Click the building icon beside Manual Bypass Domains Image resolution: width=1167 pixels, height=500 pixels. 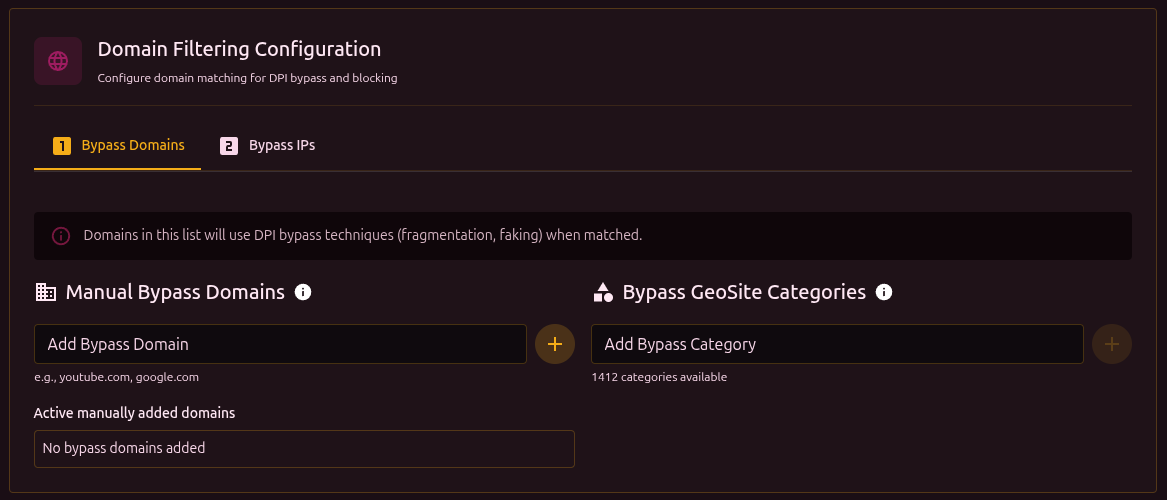[45, 292]
